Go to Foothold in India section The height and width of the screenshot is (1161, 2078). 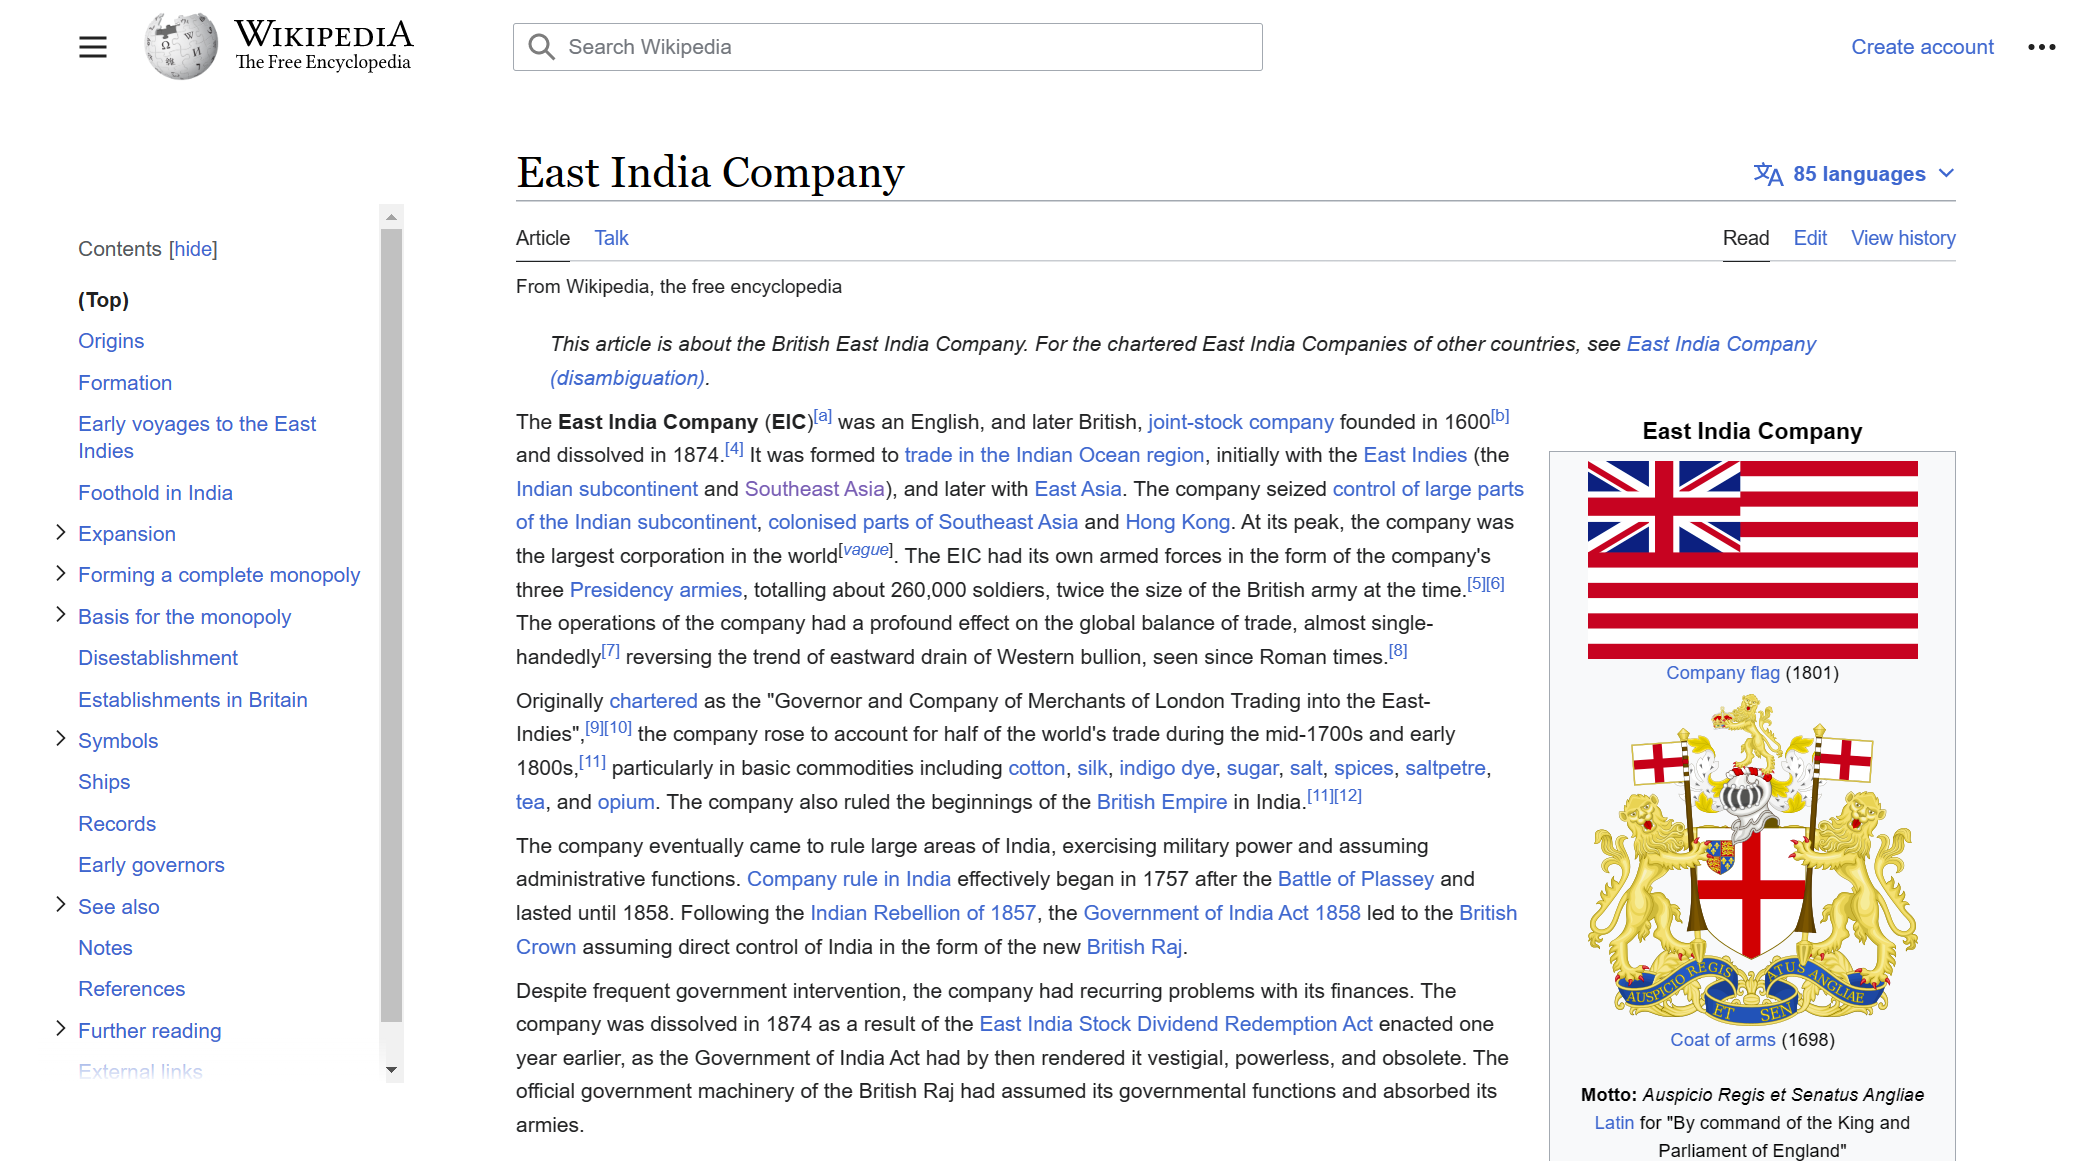[x=155, y=493]
